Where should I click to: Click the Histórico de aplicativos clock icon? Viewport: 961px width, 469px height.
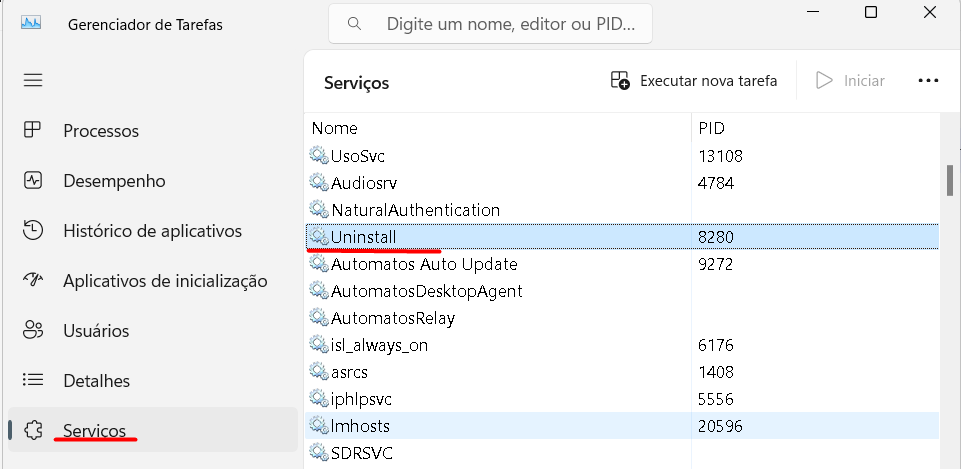(x=33, y=231)
